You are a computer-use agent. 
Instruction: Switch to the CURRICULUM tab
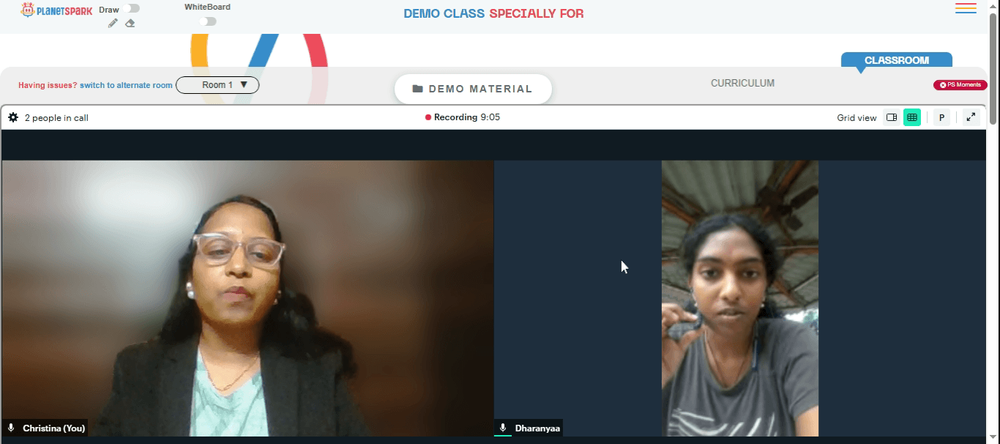[742, 84]
